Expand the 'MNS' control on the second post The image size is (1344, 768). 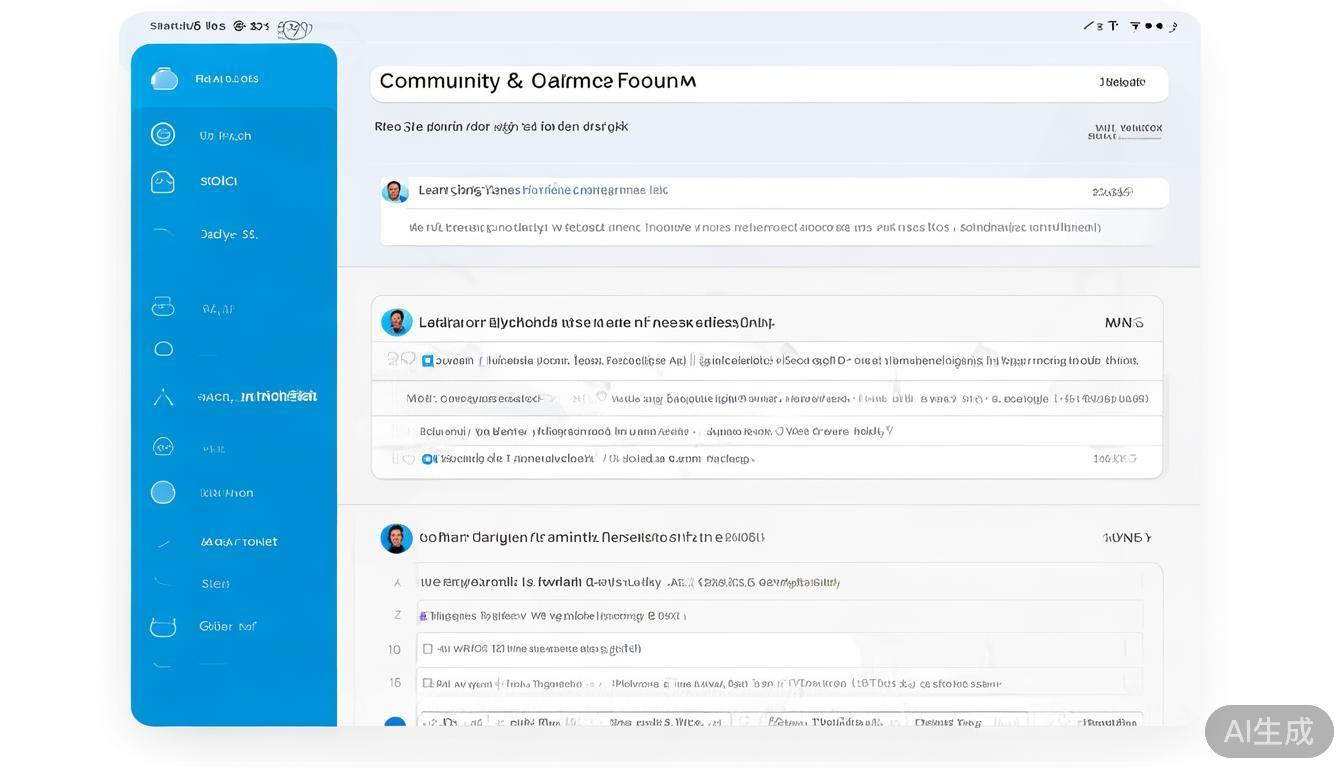click(1124, 323)
